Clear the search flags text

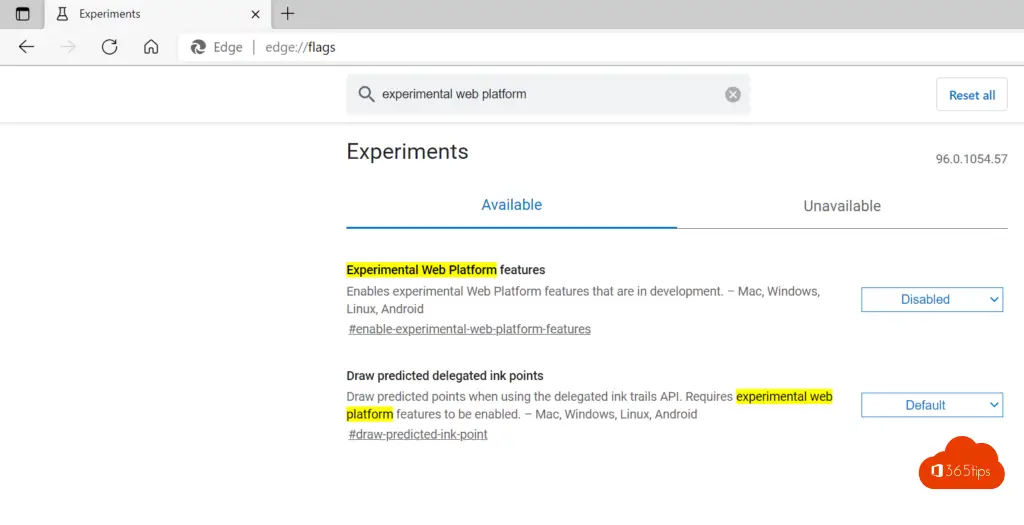click(733, 94)
